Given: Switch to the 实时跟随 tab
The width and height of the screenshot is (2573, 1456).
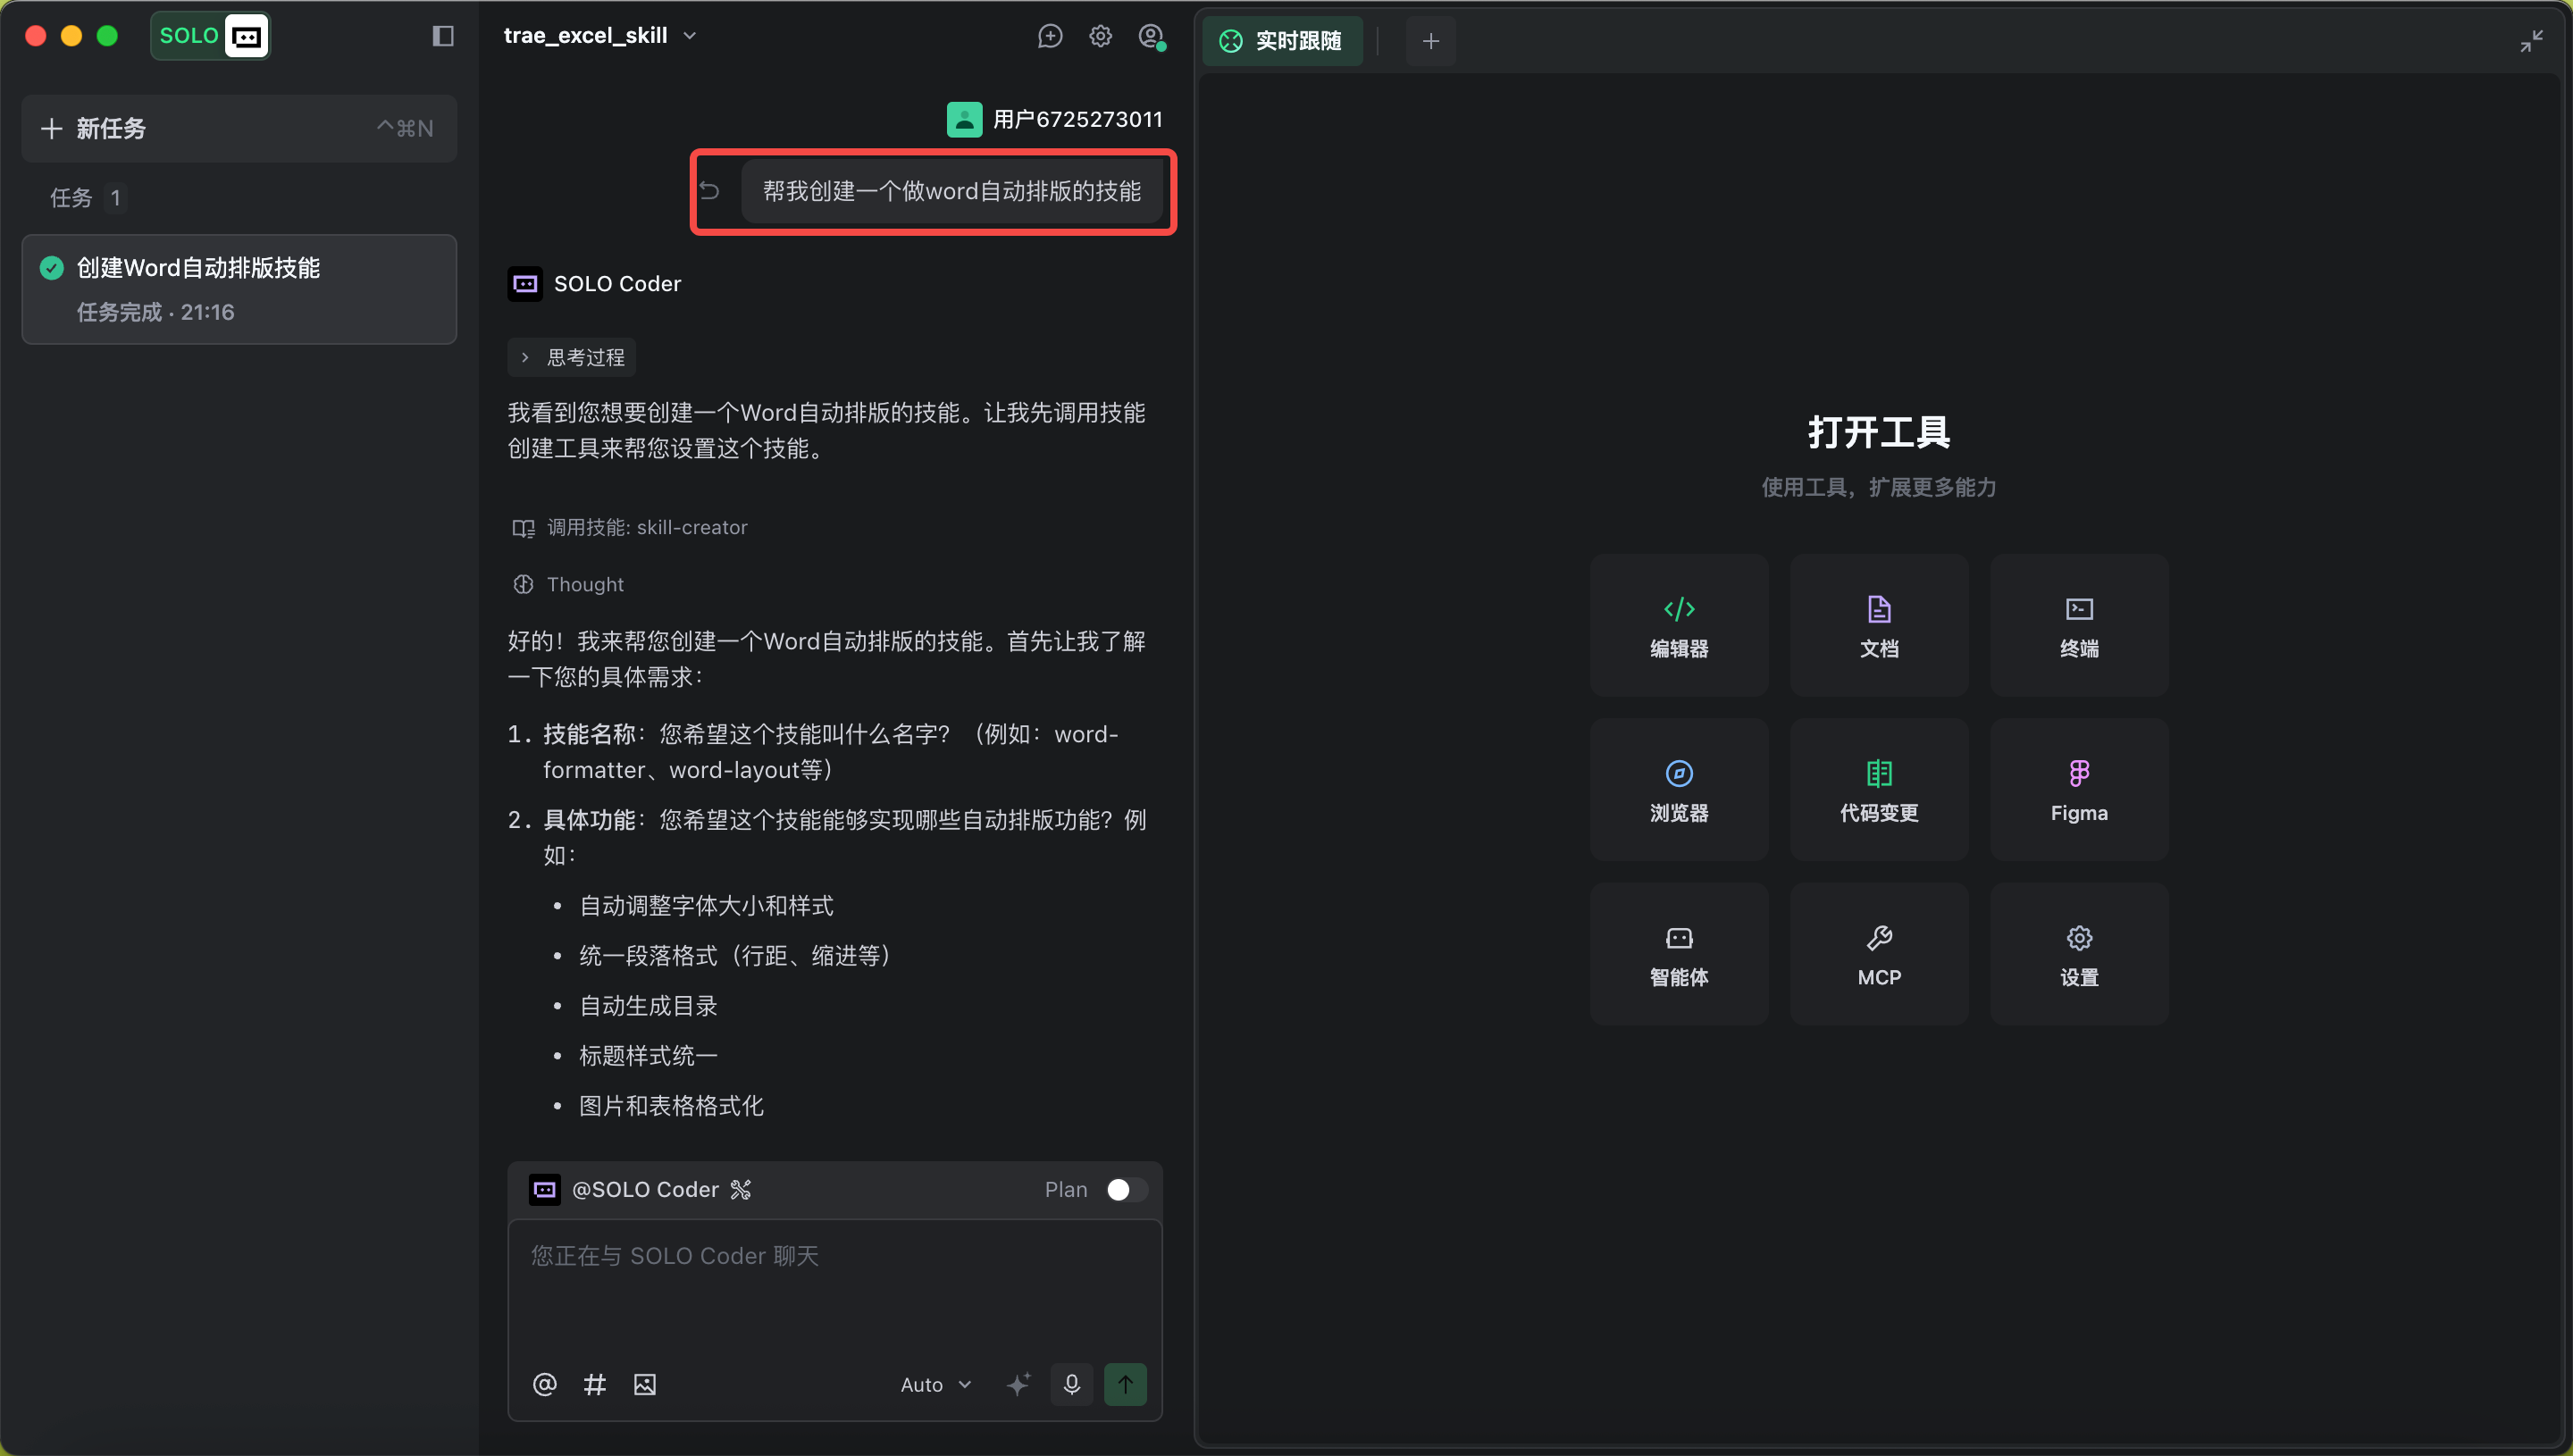Looking at the screenshot, I should tap(1282, 41).
